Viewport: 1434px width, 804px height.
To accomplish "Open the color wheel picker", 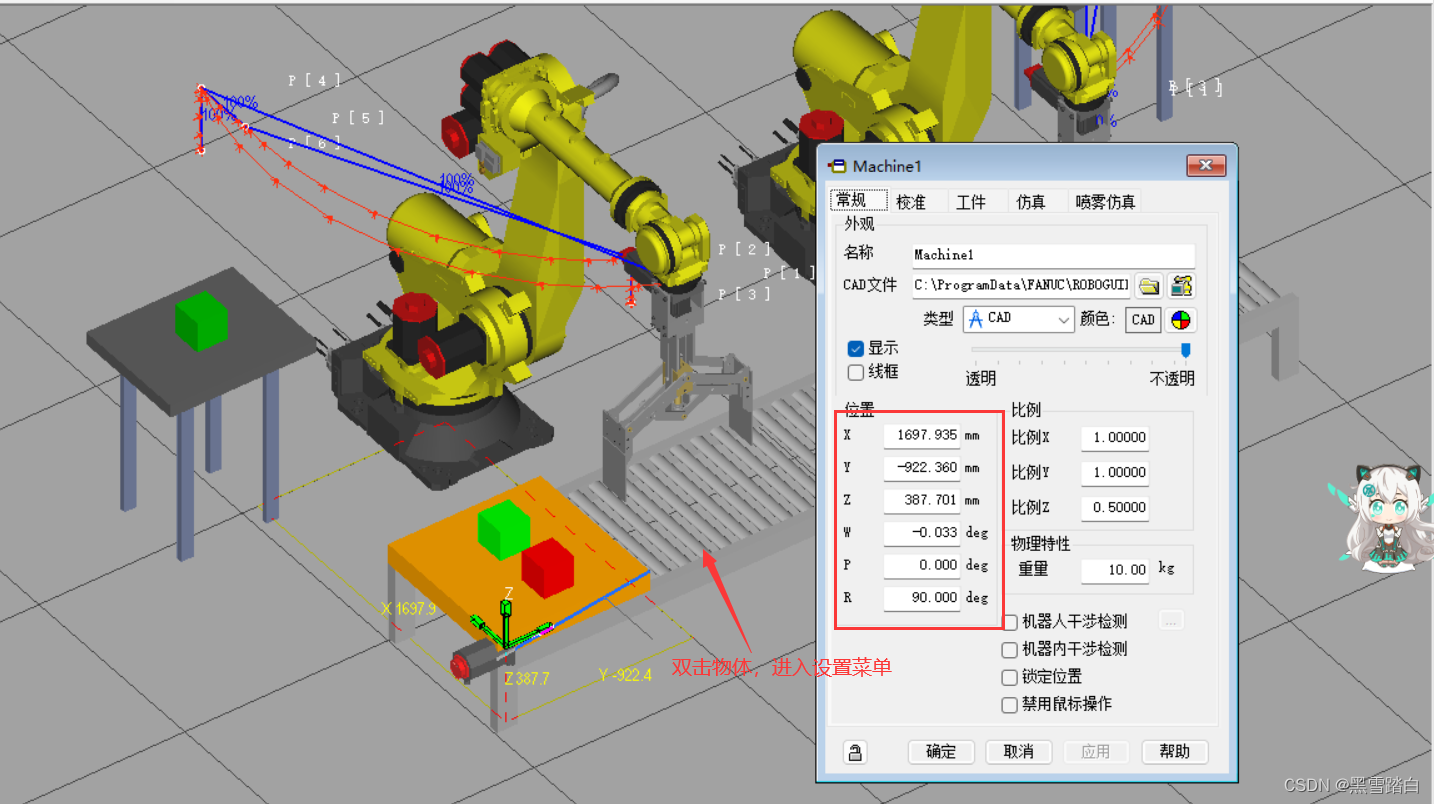I will click(1180, 320).
